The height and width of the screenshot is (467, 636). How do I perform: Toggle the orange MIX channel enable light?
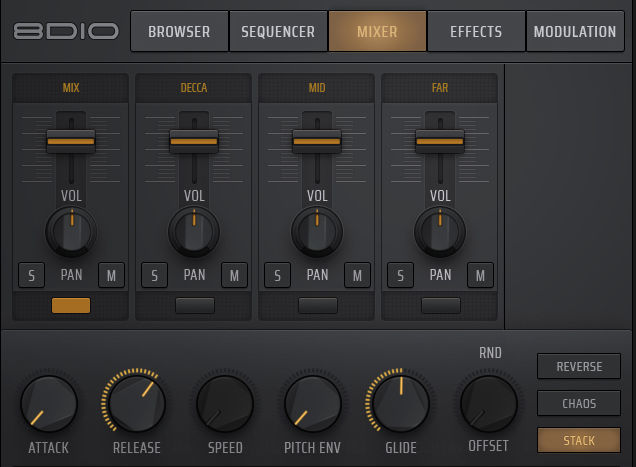pyautogui.click(x=71, y=305)
